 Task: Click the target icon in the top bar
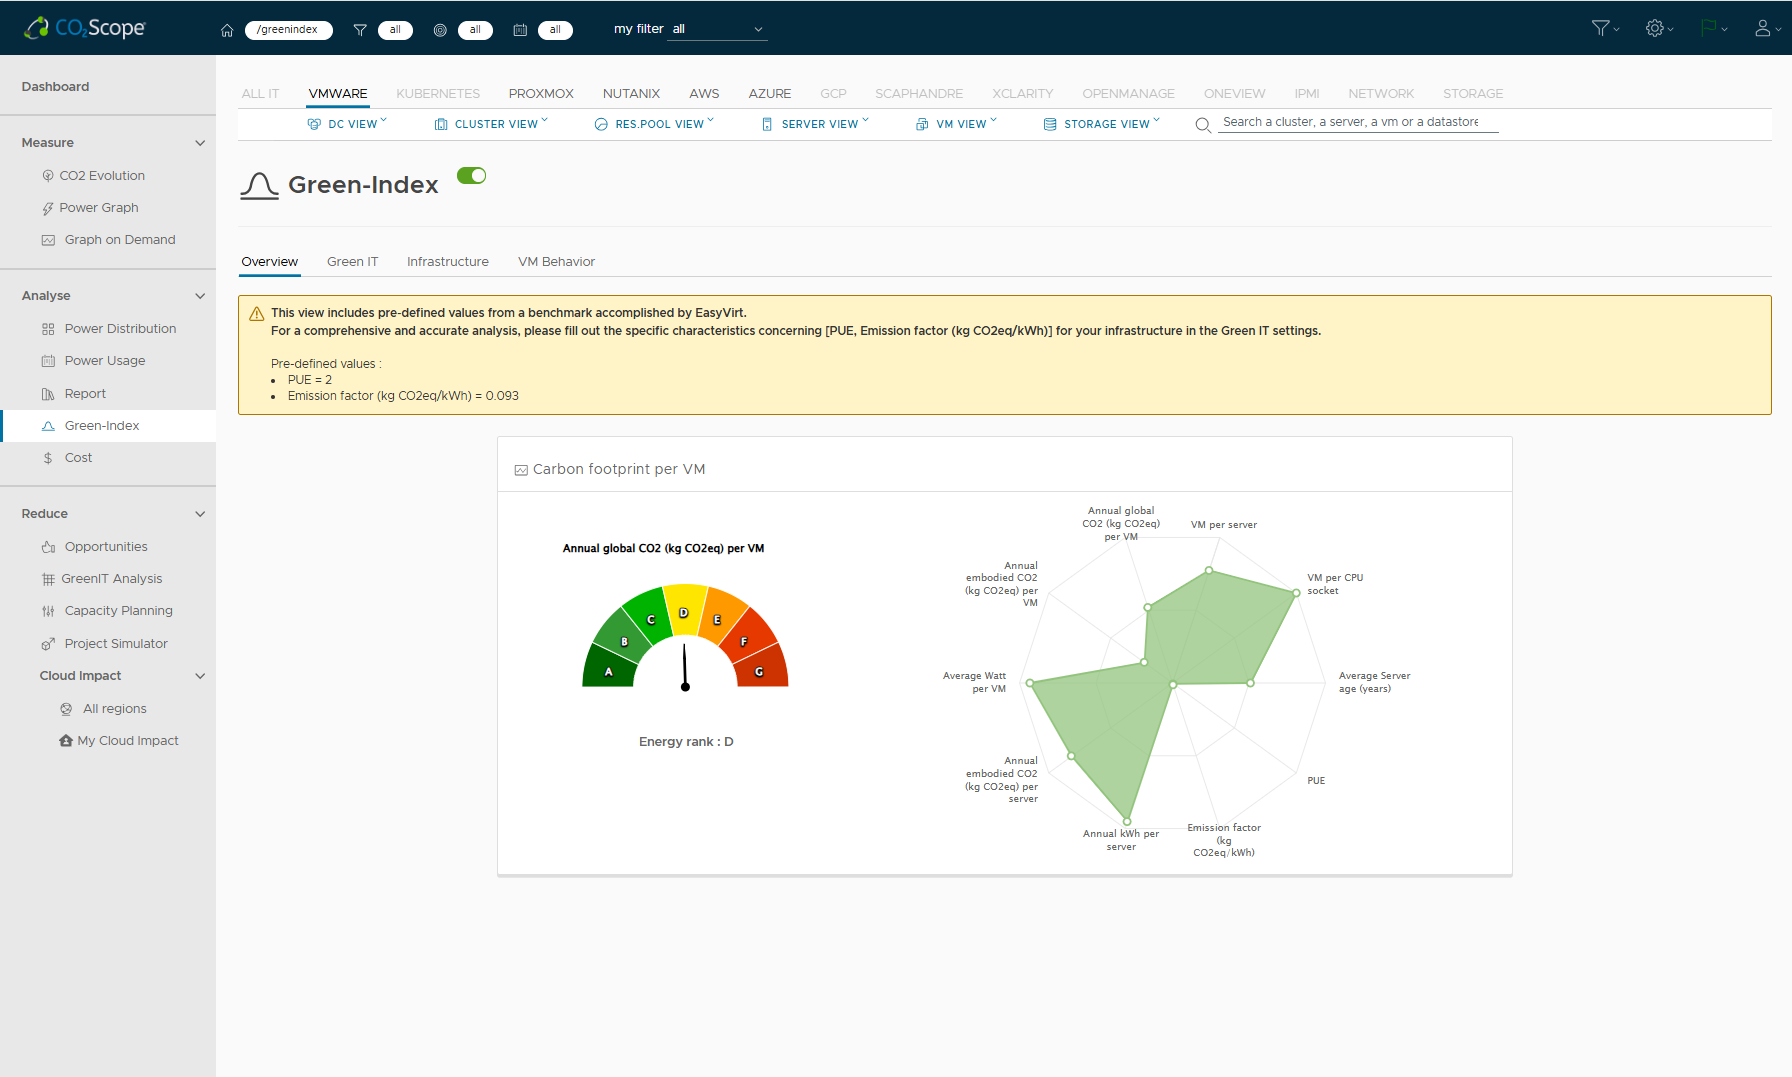(440, 30)
